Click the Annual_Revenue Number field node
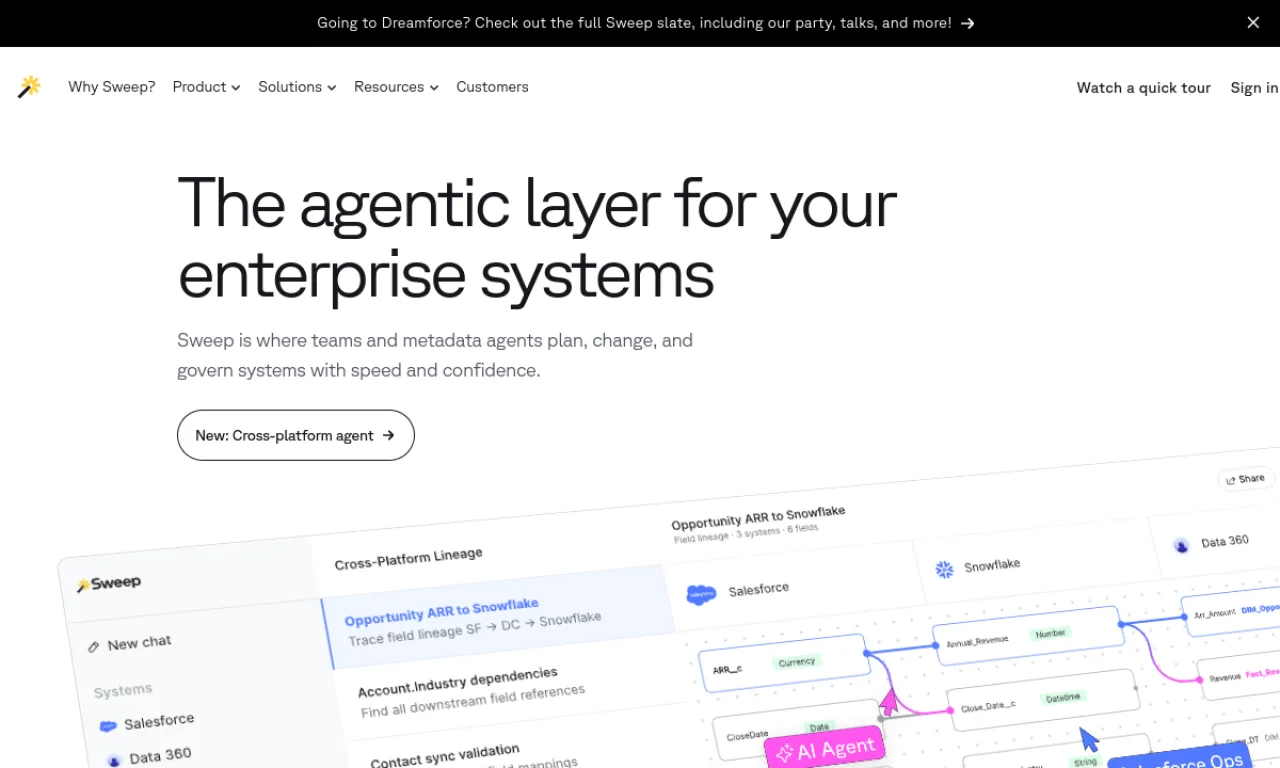1280x768 pixels. [1027, 634]
